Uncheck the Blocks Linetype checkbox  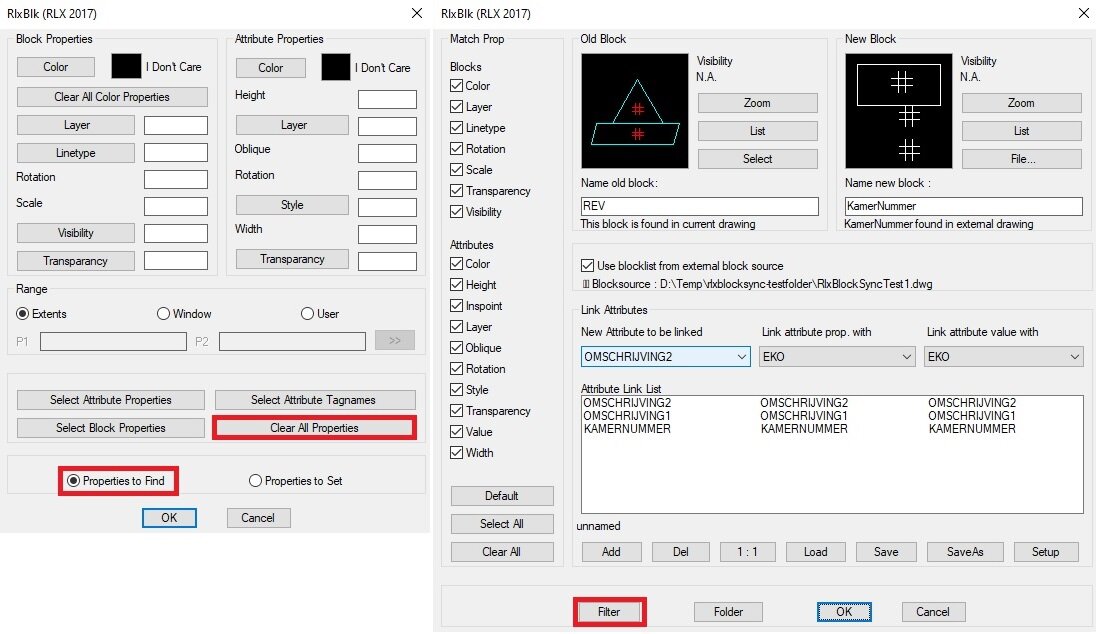click(x=457, y=128)
